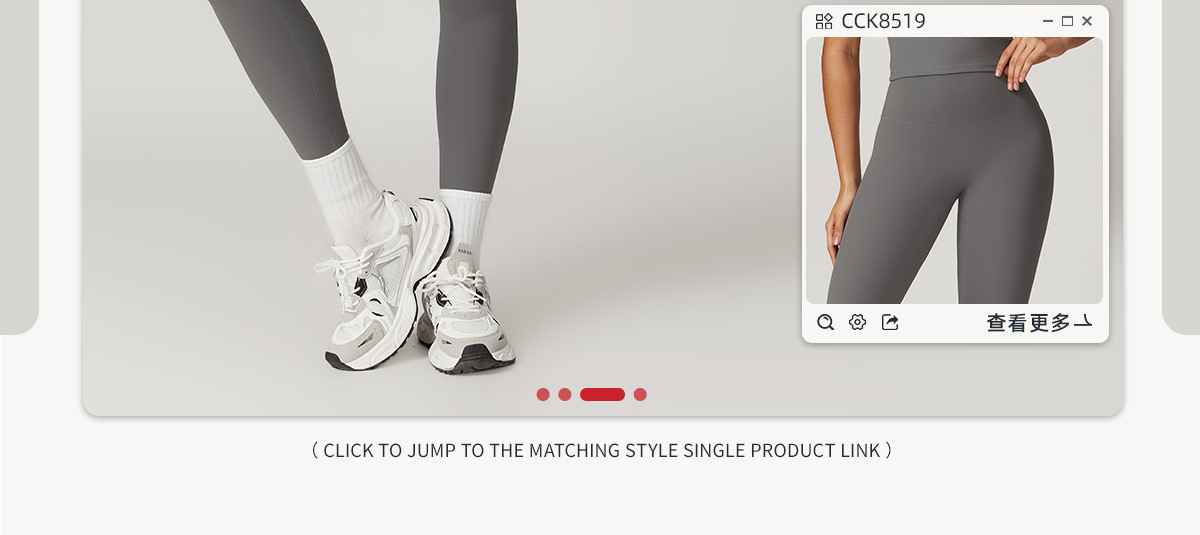This screenshot has width=1200, height=535.
Task: Open the magnifier search icon in product card
Action: point(825,322)
